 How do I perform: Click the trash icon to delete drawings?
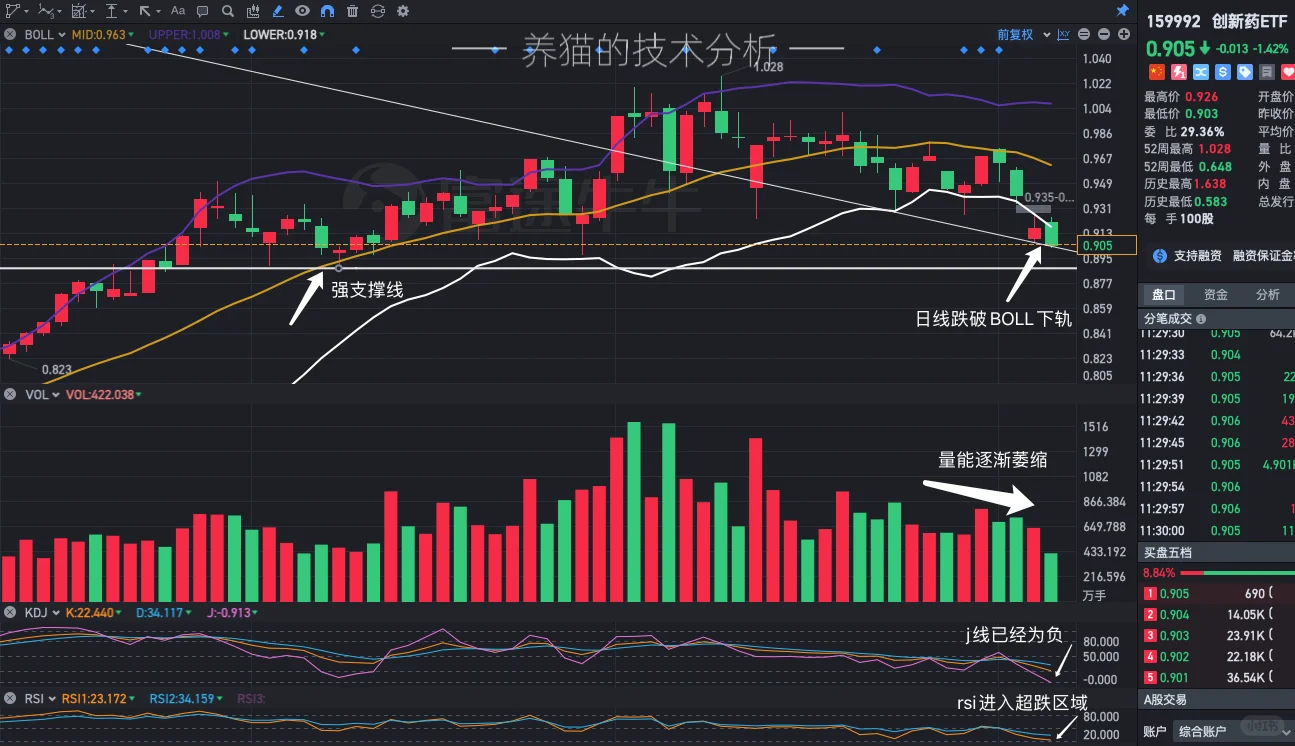pos(352,11)
